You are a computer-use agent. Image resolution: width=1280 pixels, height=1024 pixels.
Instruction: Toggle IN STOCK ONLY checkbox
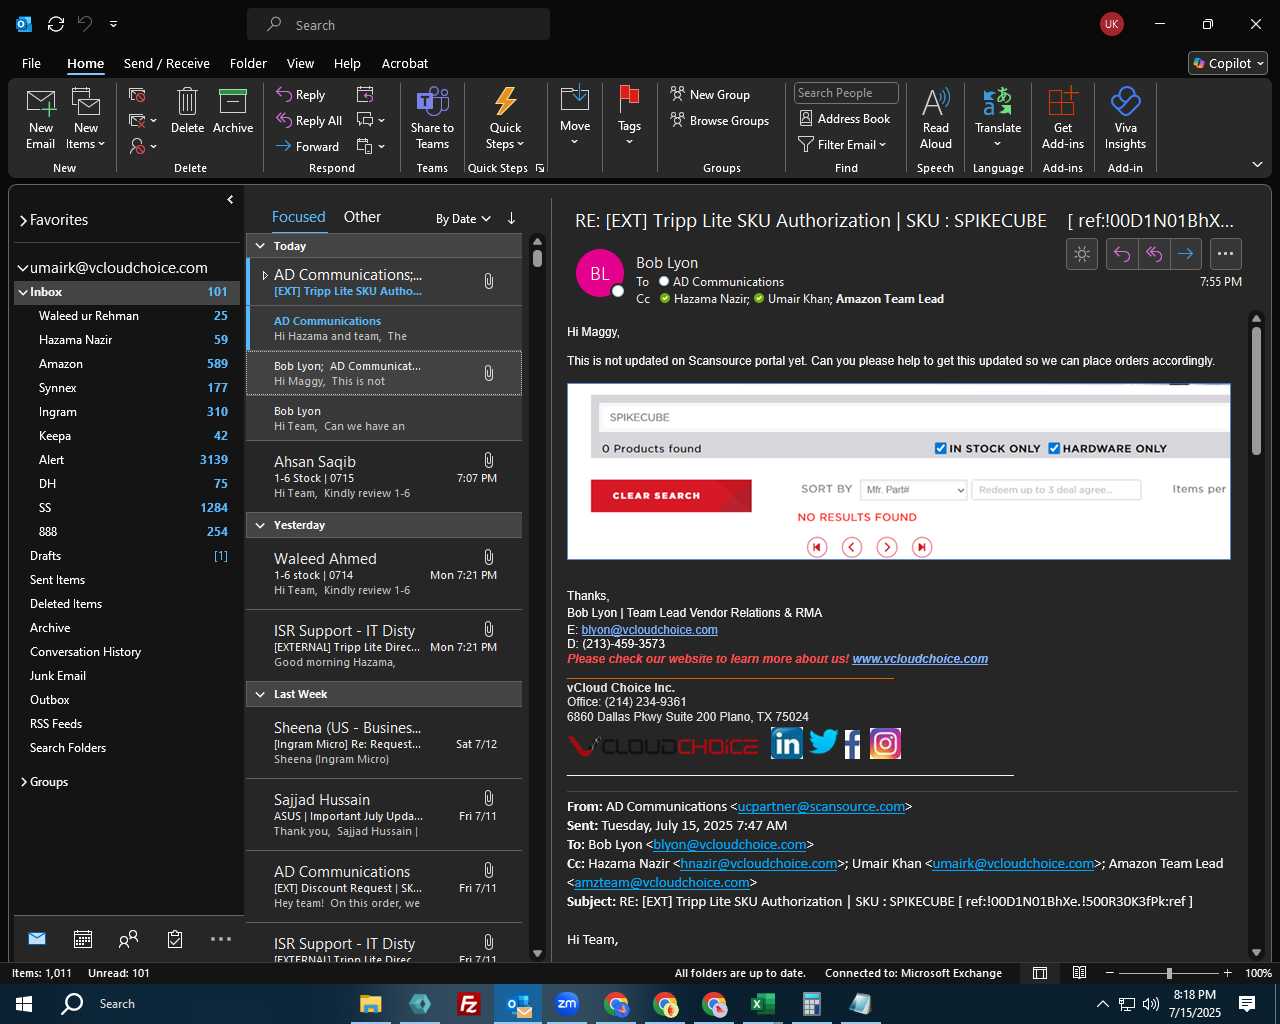(940, 448)
